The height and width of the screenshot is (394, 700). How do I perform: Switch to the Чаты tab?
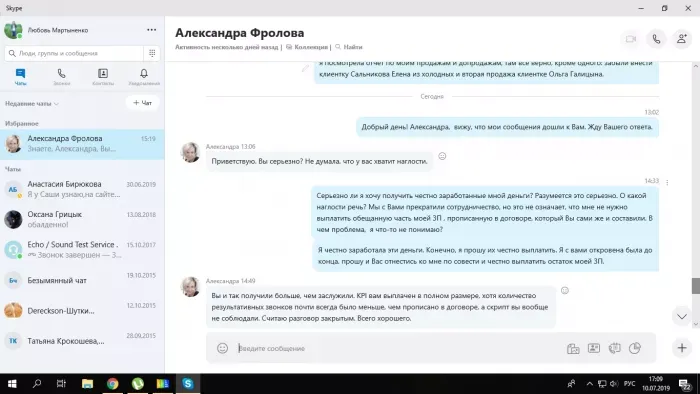click(x=21, y=77)
